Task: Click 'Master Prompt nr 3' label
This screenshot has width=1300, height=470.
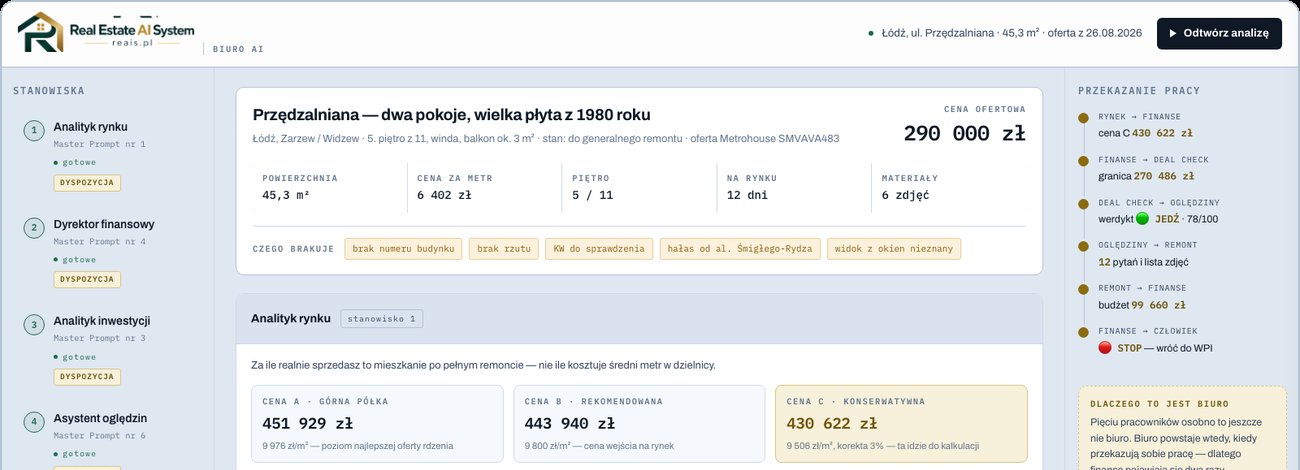Action: (x=99, y=338)
